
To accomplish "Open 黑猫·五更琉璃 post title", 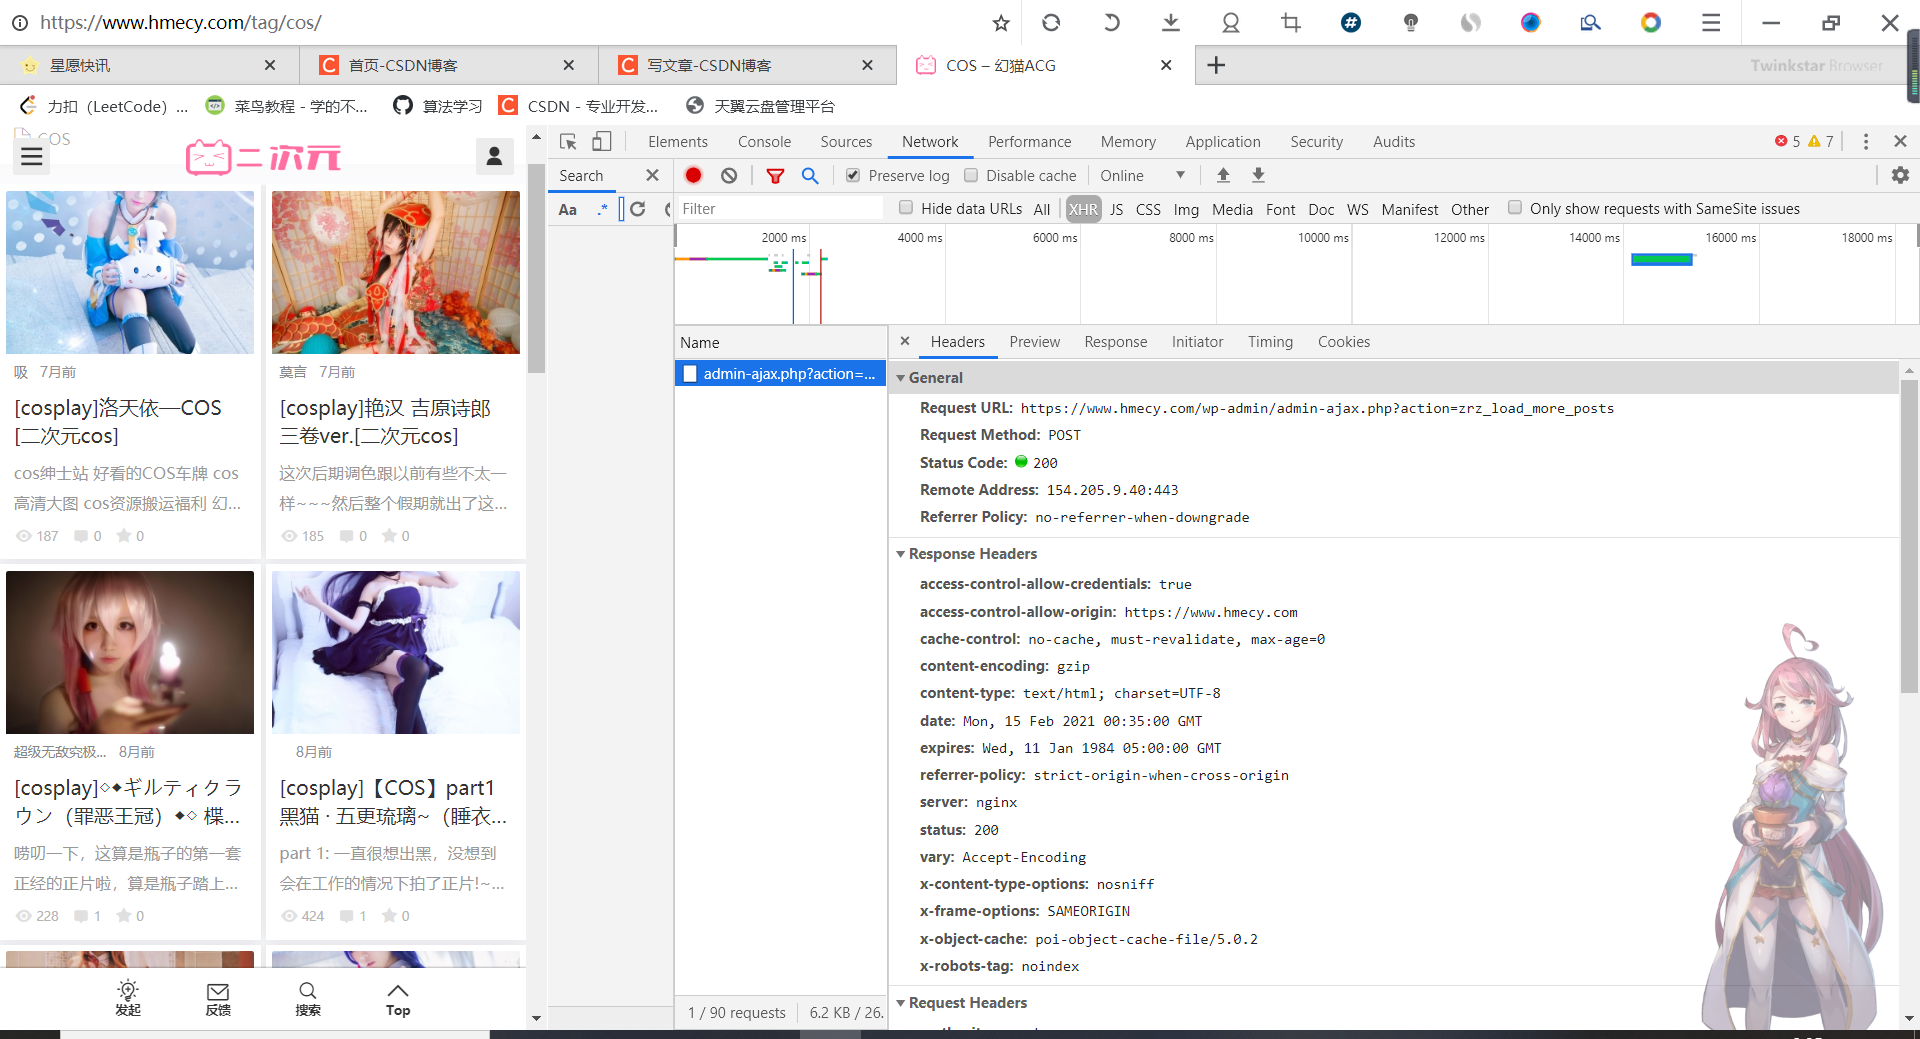I will point(393,802).
